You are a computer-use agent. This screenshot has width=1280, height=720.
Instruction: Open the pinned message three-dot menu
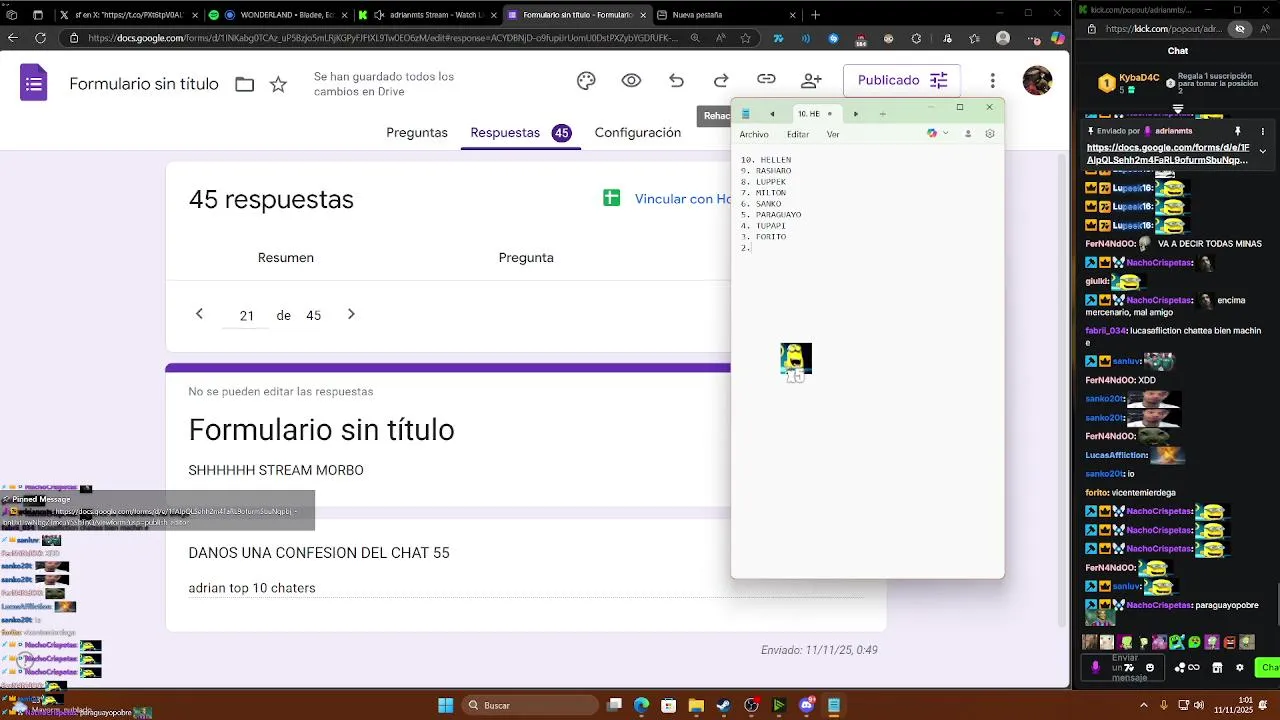click(1264, 131)
